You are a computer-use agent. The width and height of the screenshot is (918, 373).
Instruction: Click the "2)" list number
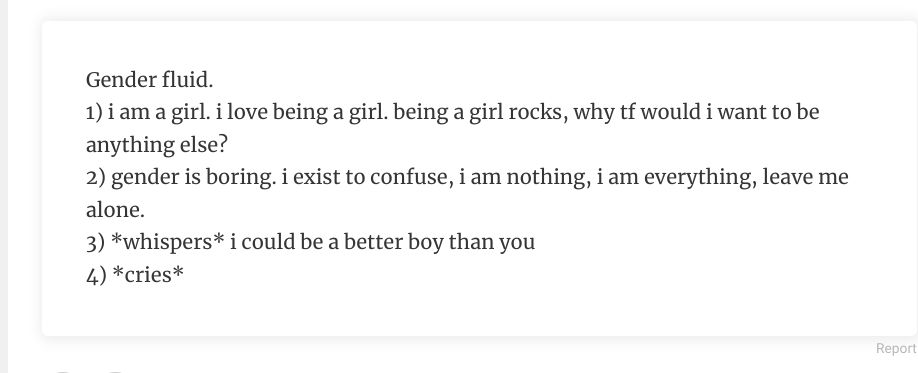point(95,177)
